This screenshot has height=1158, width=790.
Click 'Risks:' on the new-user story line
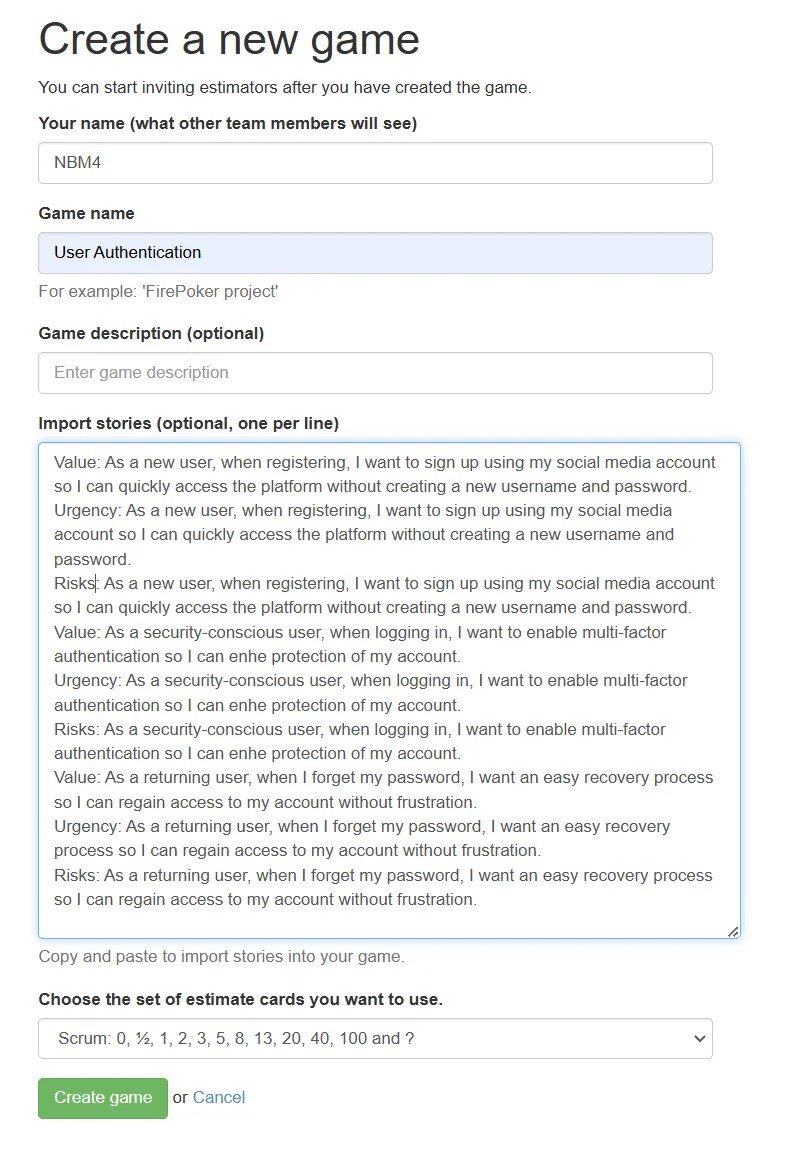click(x=76, y=583)
